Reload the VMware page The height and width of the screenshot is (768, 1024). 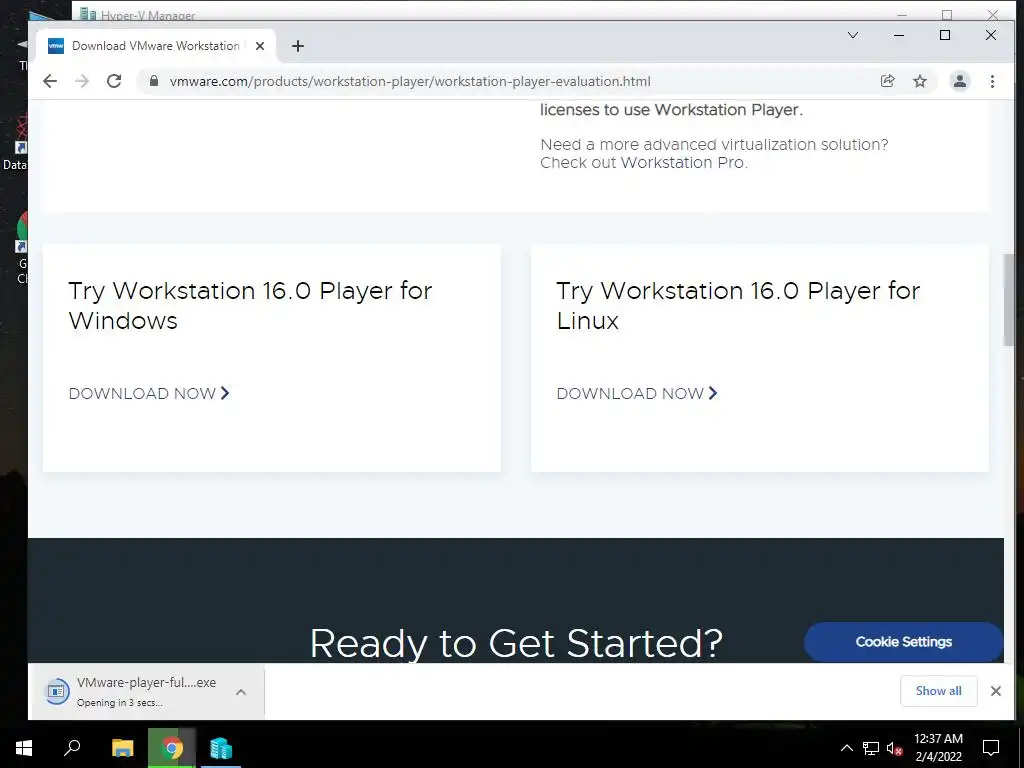coord(114,81)
